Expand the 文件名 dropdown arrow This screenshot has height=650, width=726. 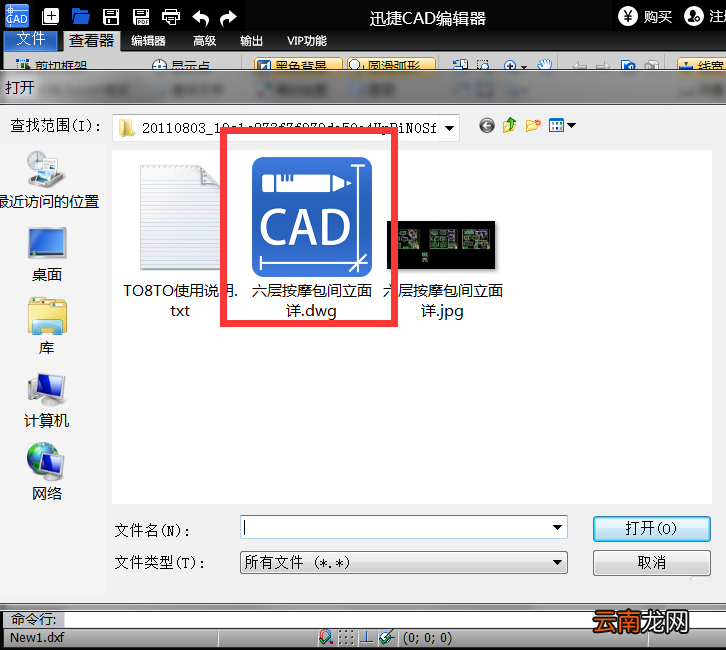[x=557, y=527]
